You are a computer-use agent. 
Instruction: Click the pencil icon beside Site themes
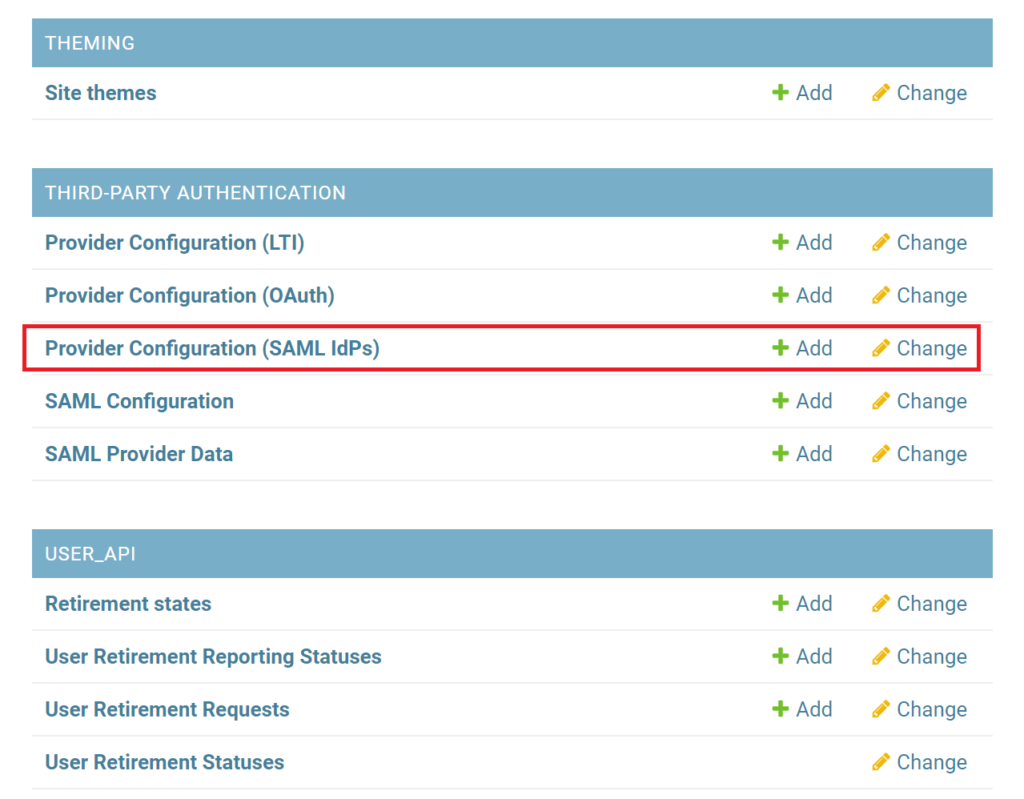(880, 93)
